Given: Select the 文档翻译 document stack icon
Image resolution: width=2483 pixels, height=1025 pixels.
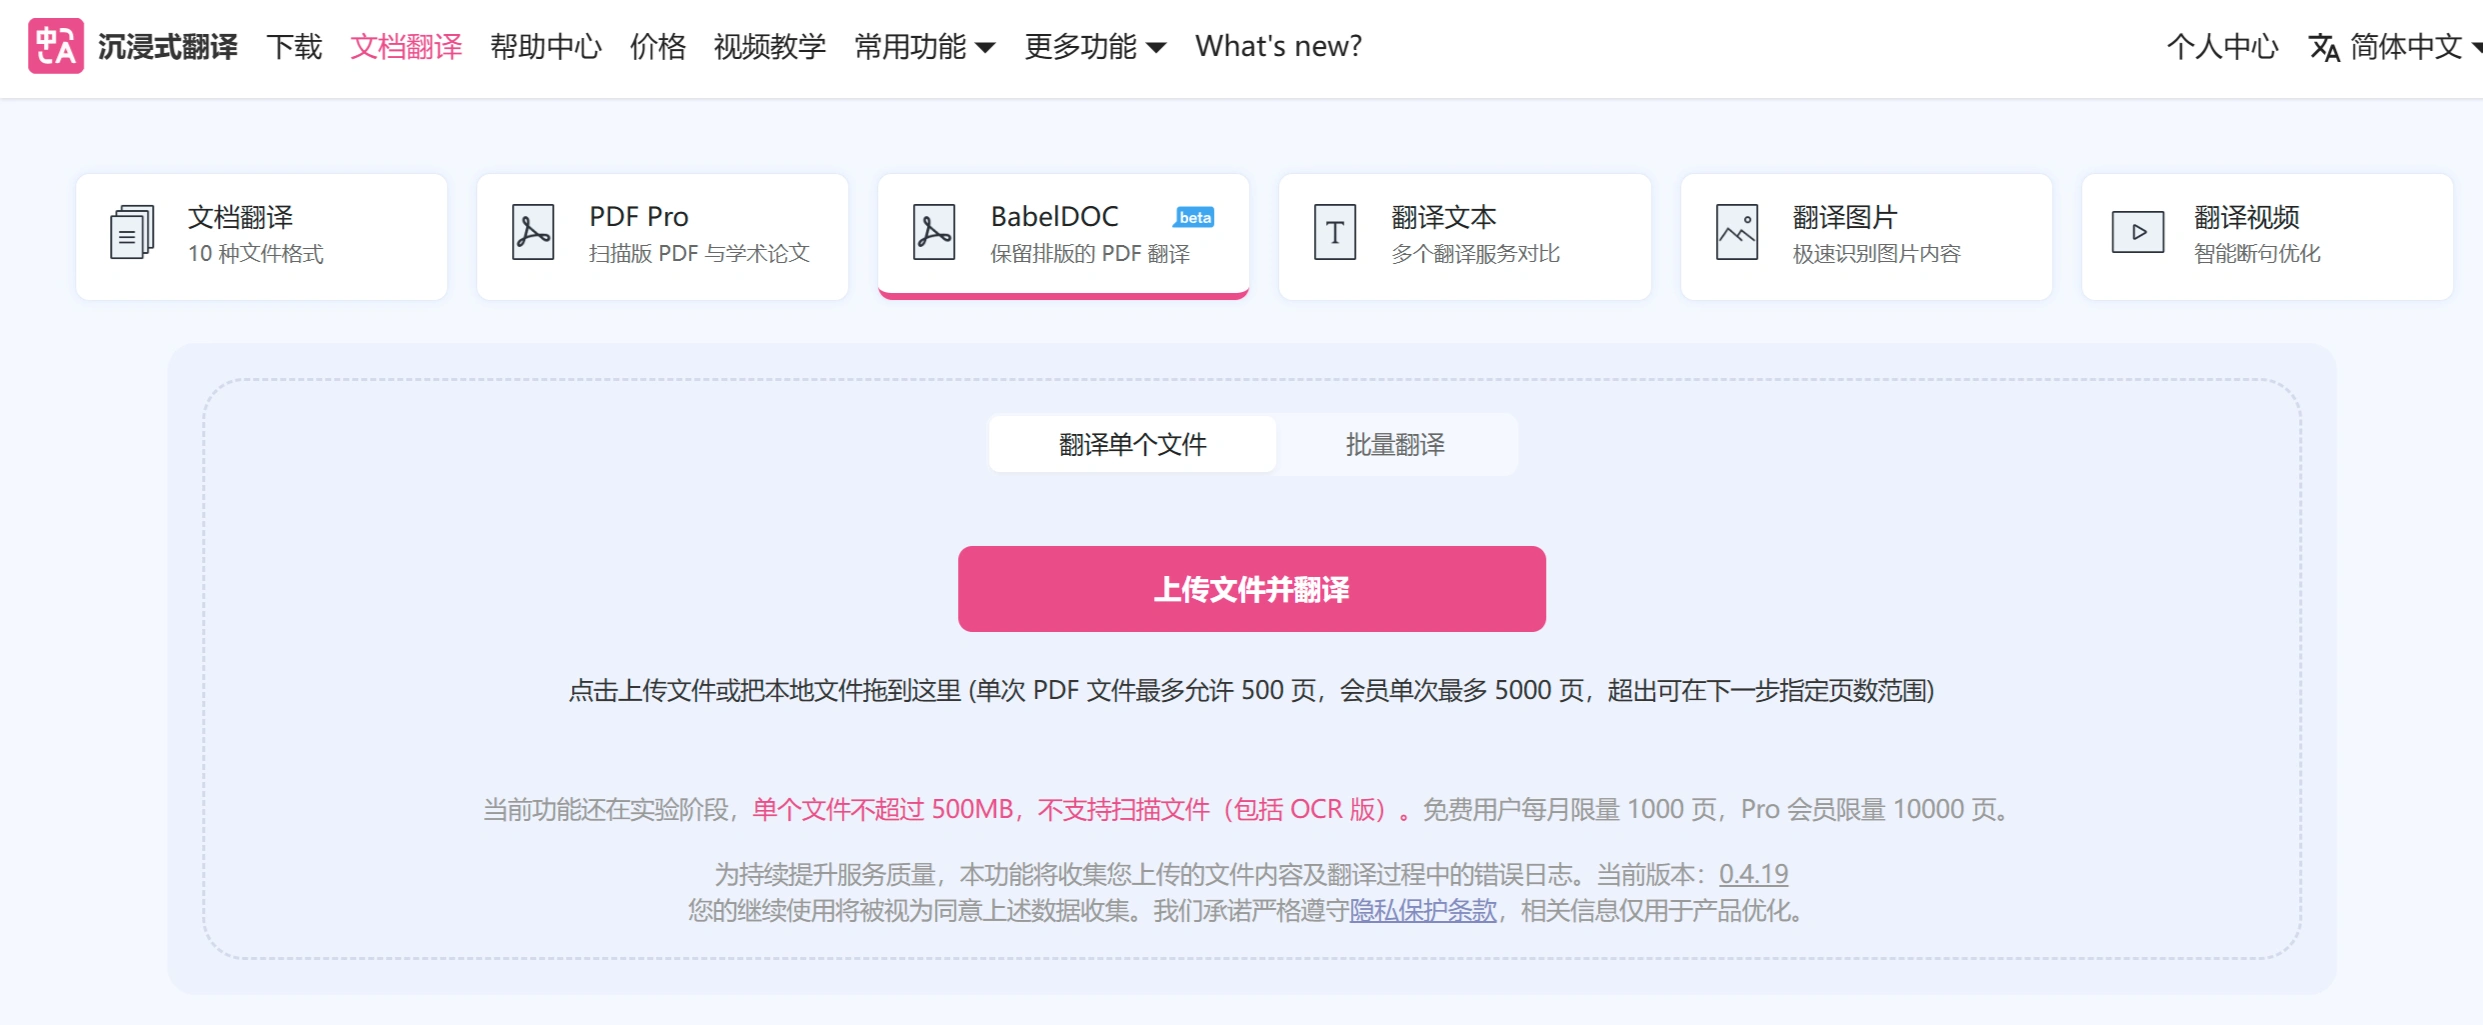Looking at the screenshot, I should 130,232.
